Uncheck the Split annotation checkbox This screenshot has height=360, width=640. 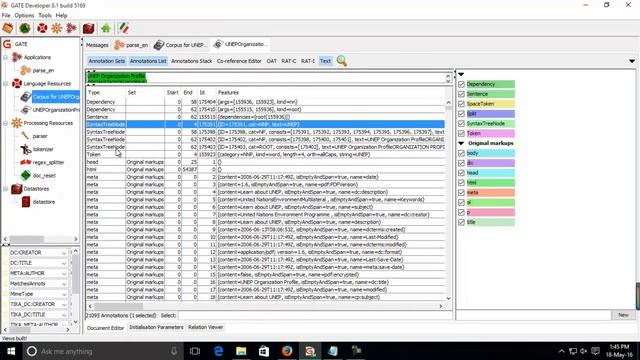pos(461,113)
